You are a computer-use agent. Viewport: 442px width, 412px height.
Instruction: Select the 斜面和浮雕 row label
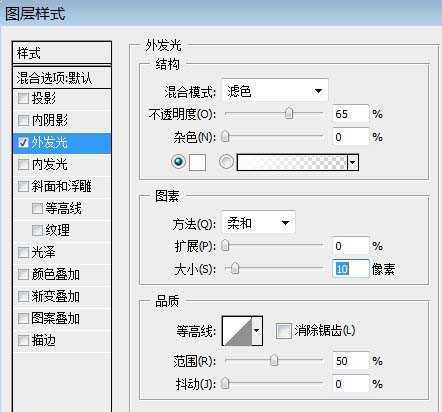coord(62,186)
